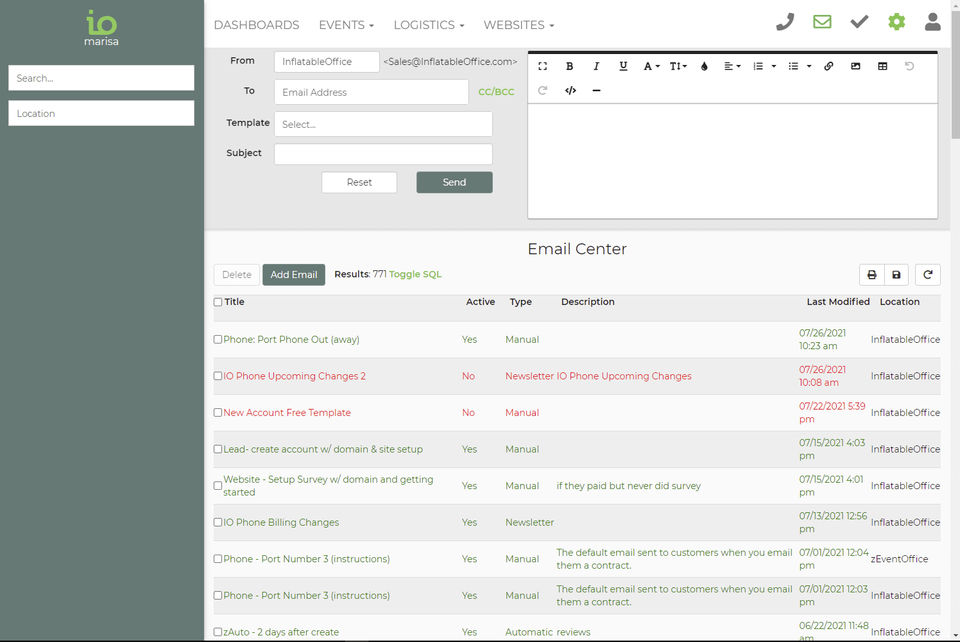Click the Toggle SQL link
The width and height of the screenshot is (960, 642).
(x=415, y=274)
